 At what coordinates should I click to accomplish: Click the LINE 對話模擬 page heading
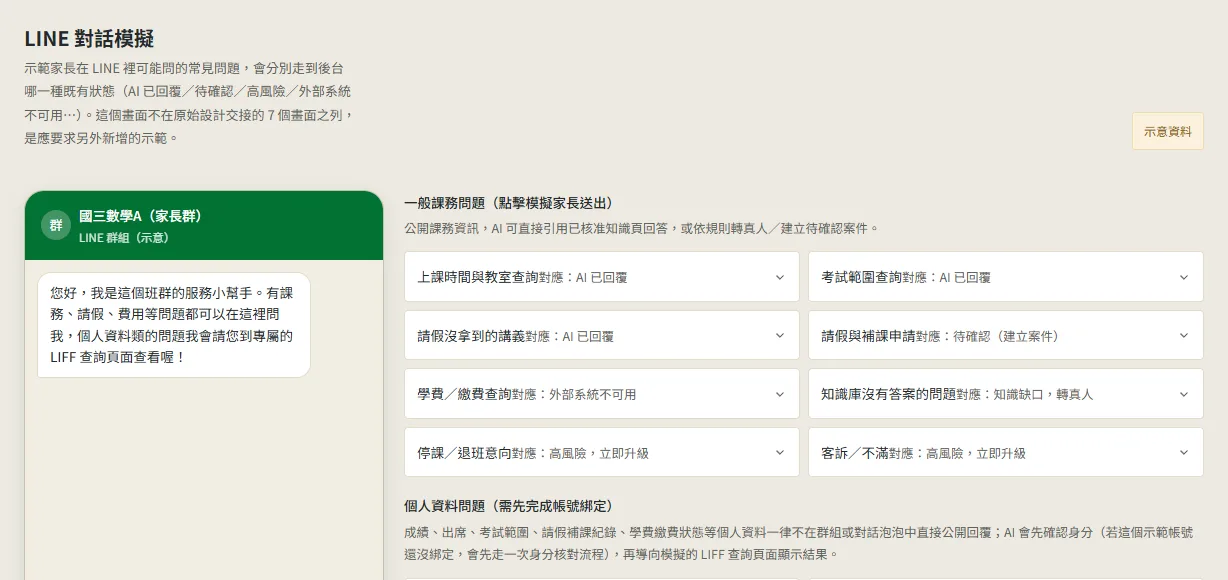89,39
